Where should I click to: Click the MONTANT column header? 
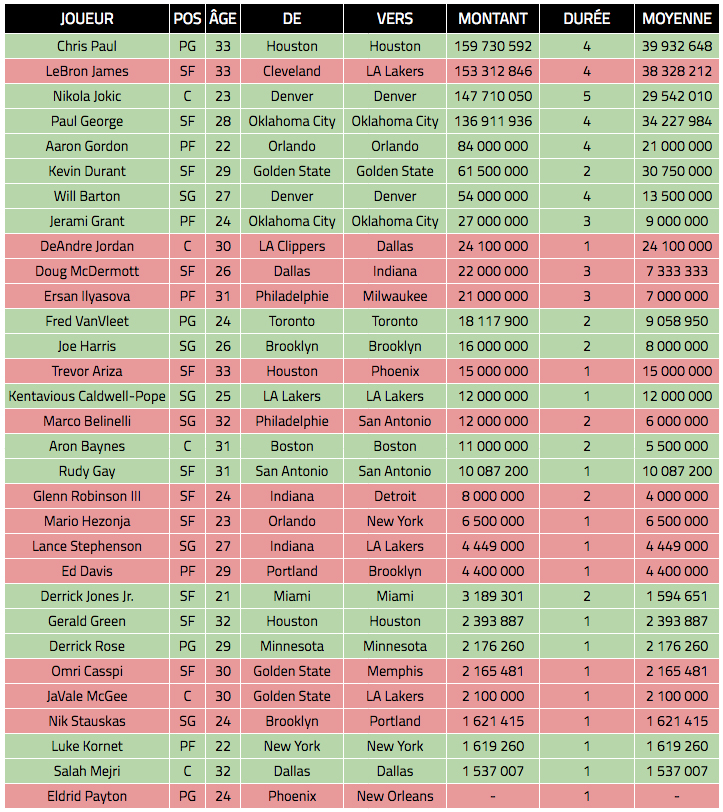click(493, 19)
